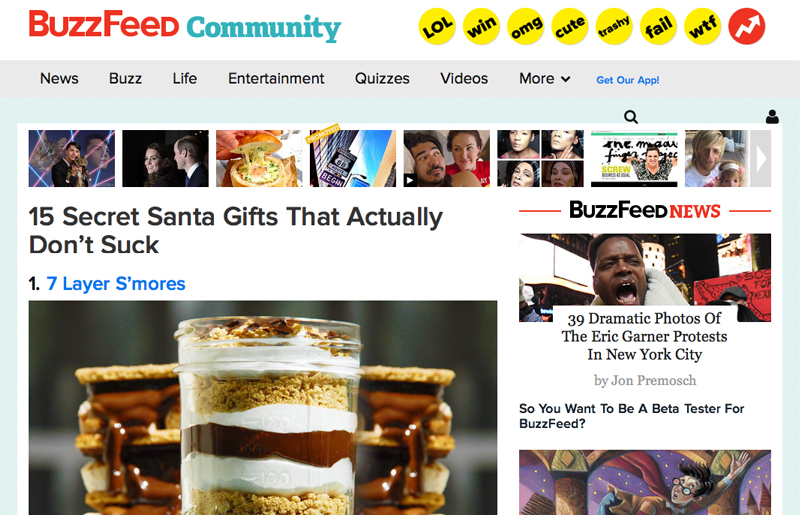This screenshot has height=515, width=800.
Task: Go to the Entertainment section
Action: pos(276,79)
